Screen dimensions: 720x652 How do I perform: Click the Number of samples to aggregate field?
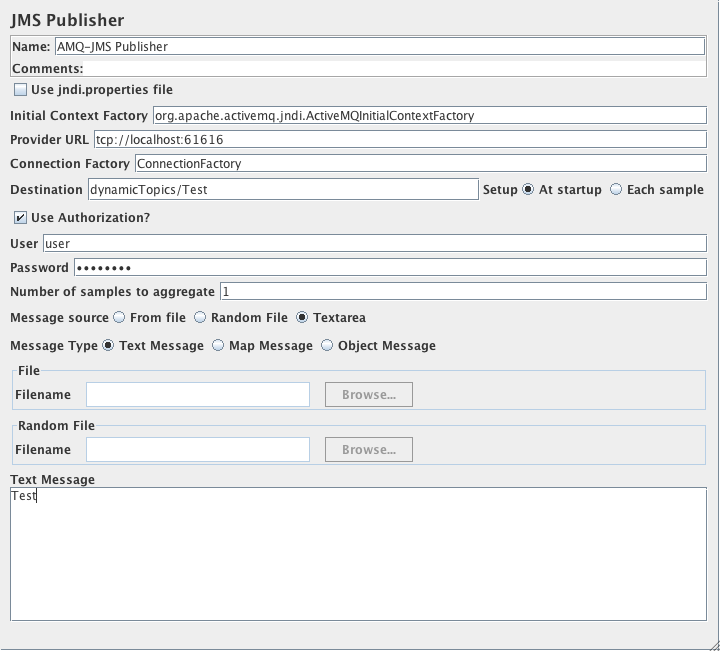462,292
